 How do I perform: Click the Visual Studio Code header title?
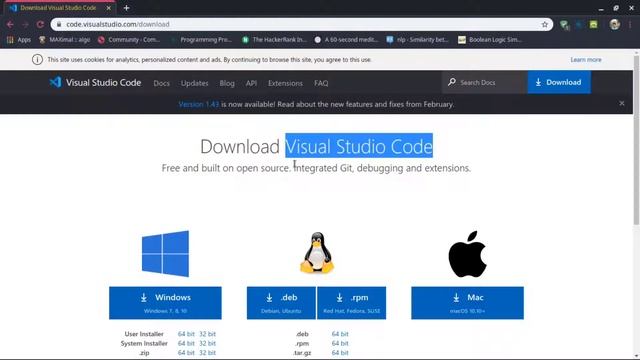pyautogui.click(x=103, y=82)
